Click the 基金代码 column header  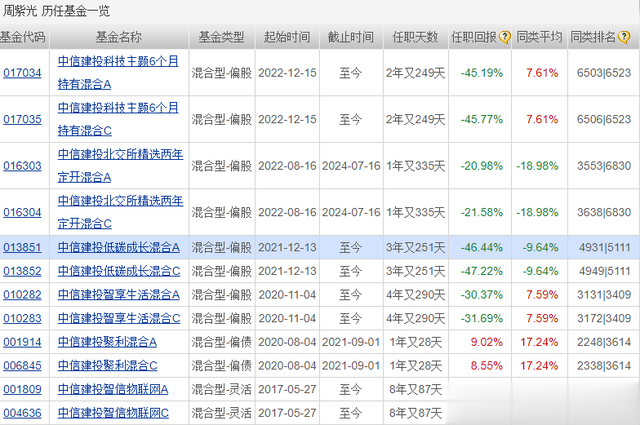click(22, 37)
